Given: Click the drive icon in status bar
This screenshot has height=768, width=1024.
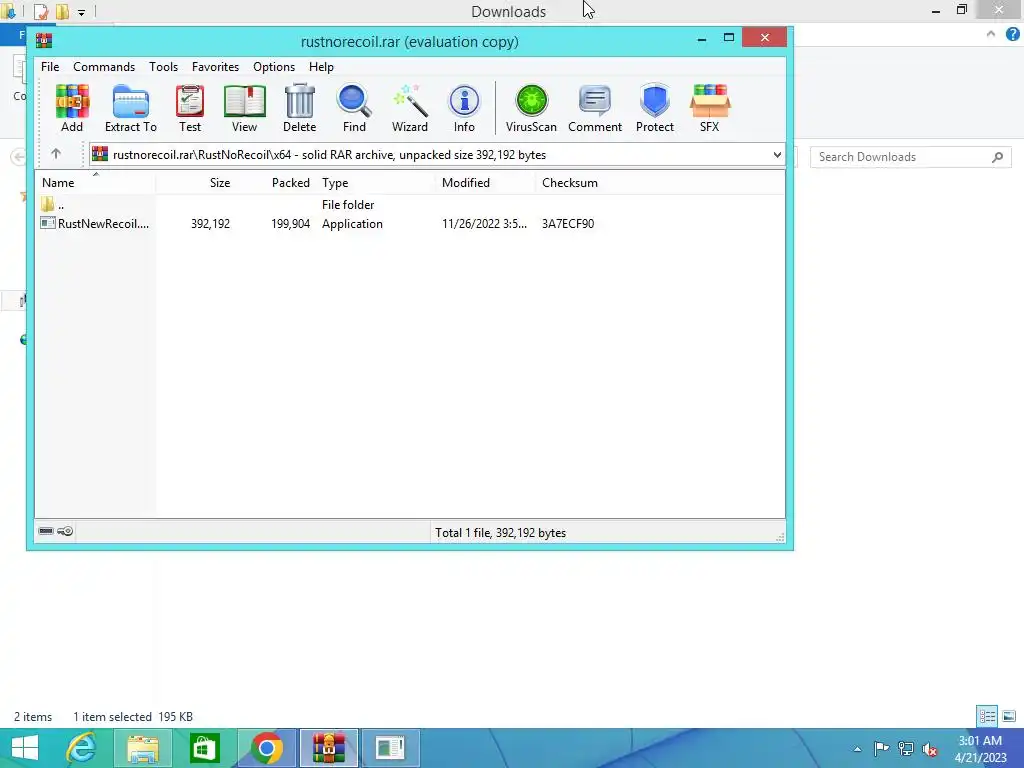Looking at the screenshot, I should pos(46,532).
